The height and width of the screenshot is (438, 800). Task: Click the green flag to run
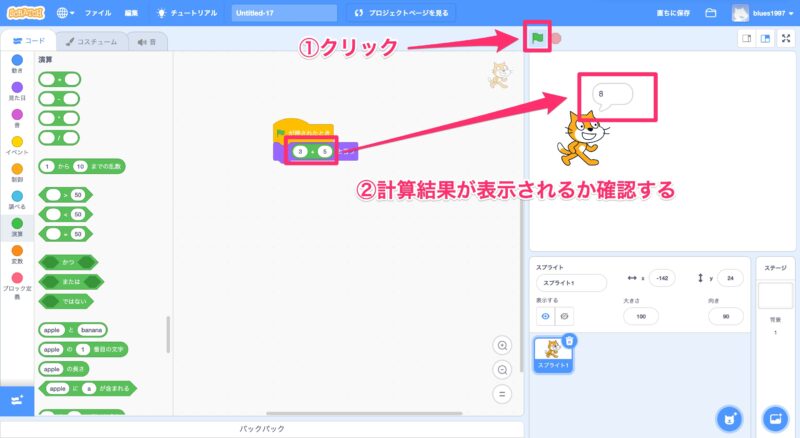[536, 39]
